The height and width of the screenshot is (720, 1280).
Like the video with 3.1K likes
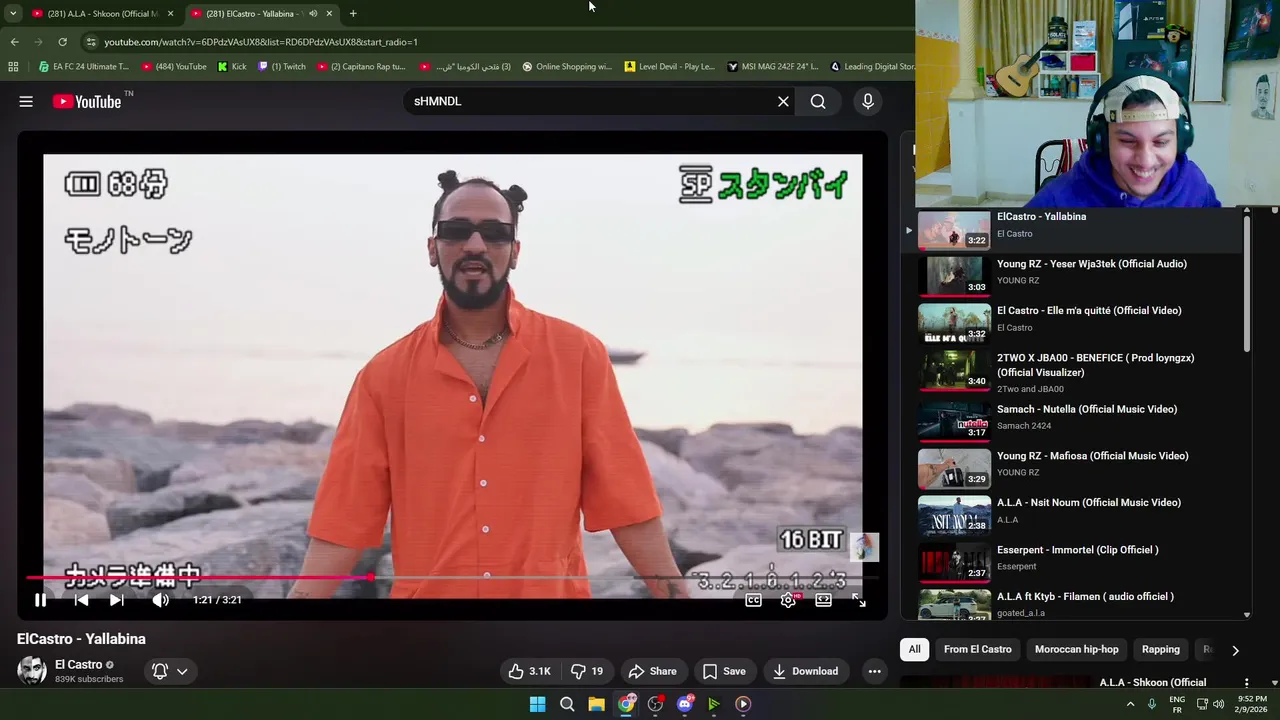coord(529,671)
